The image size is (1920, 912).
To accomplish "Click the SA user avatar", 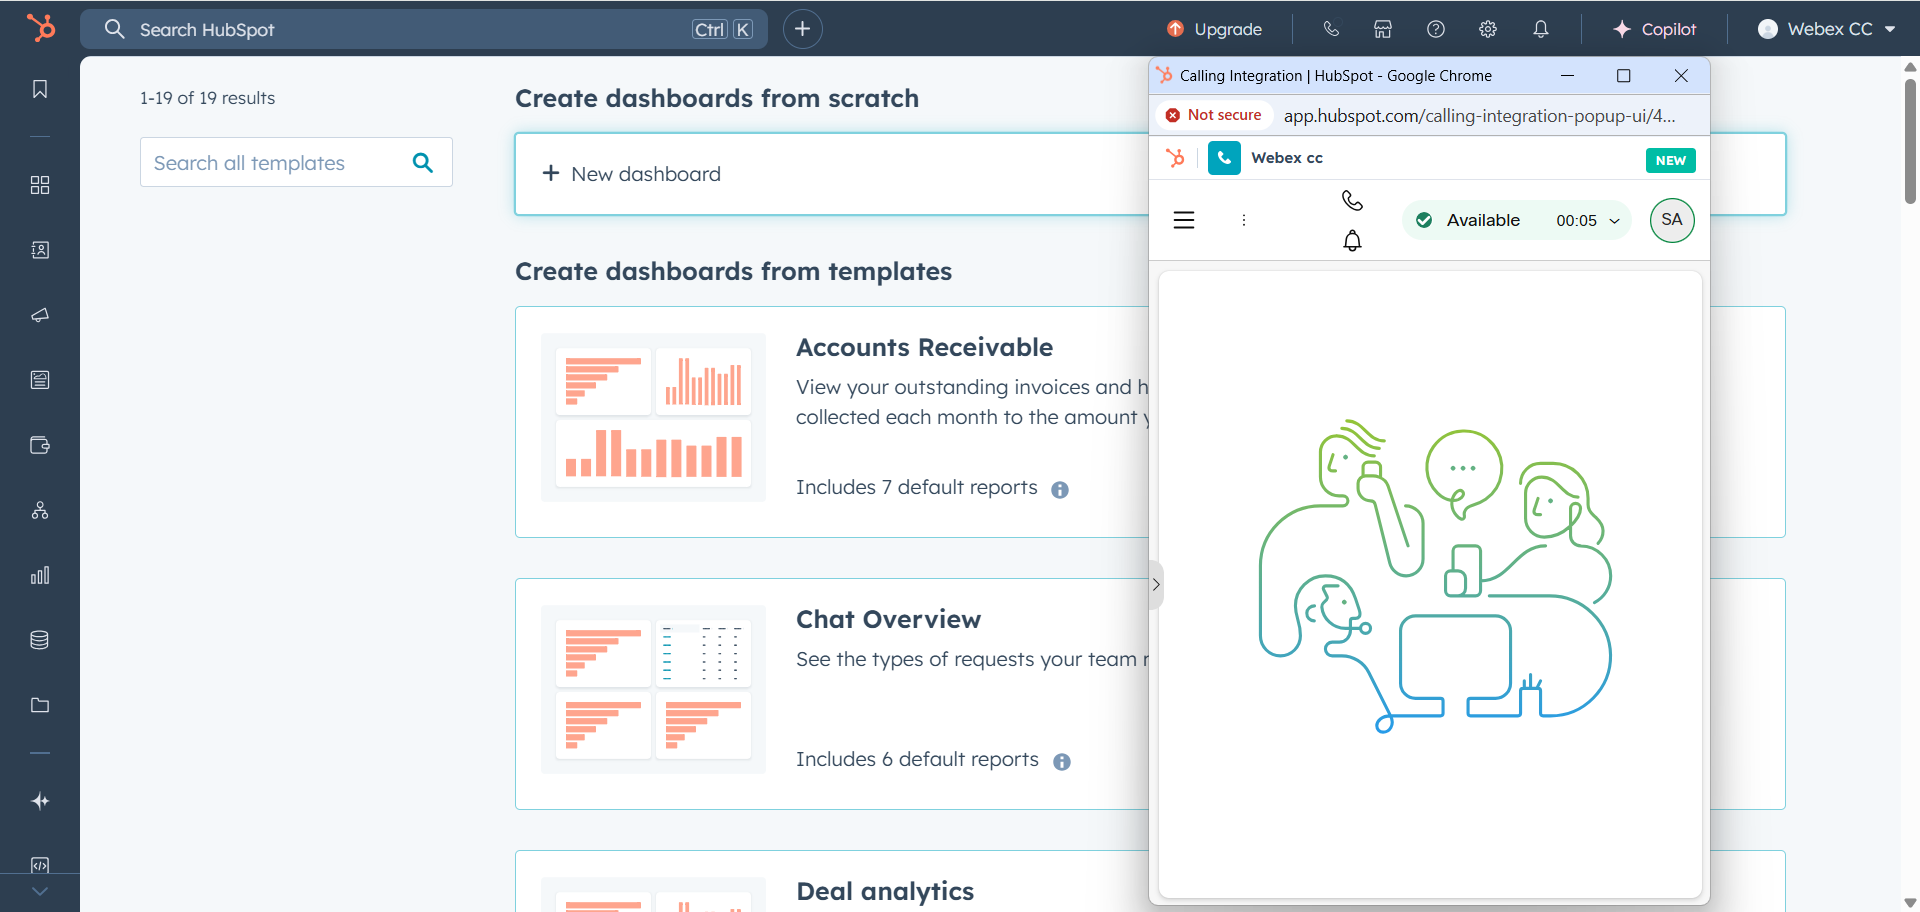I will click(1672, 220).
